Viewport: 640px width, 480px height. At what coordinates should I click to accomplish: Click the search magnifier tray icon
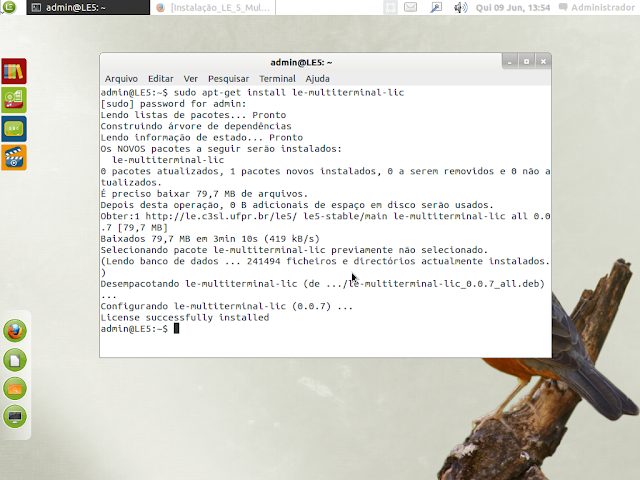(436, 7)
